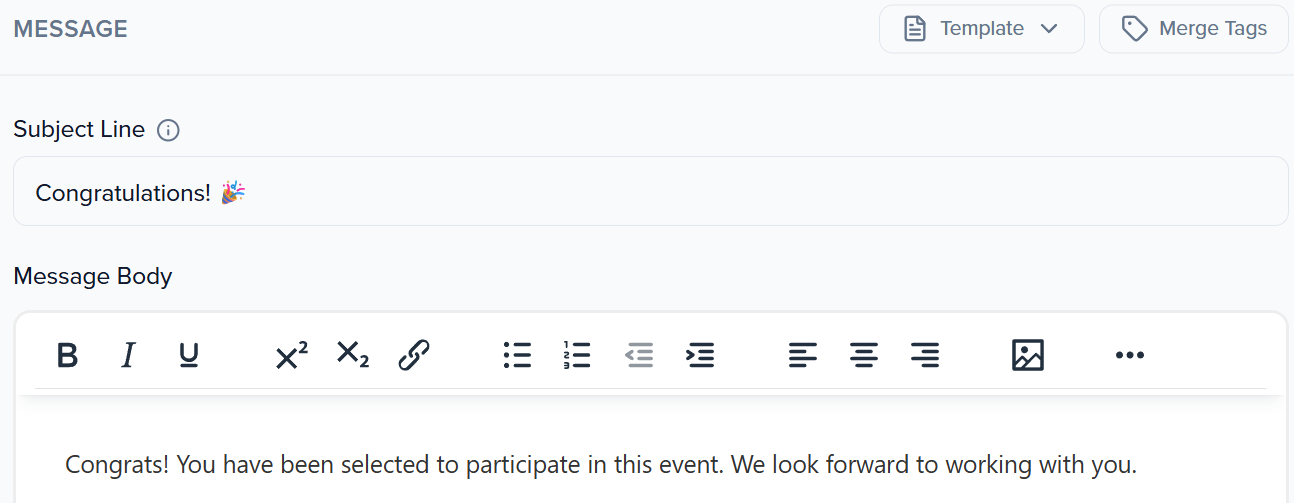Show more formatting options
This screenshot has width=1294, height=503.
point(1129,355)
